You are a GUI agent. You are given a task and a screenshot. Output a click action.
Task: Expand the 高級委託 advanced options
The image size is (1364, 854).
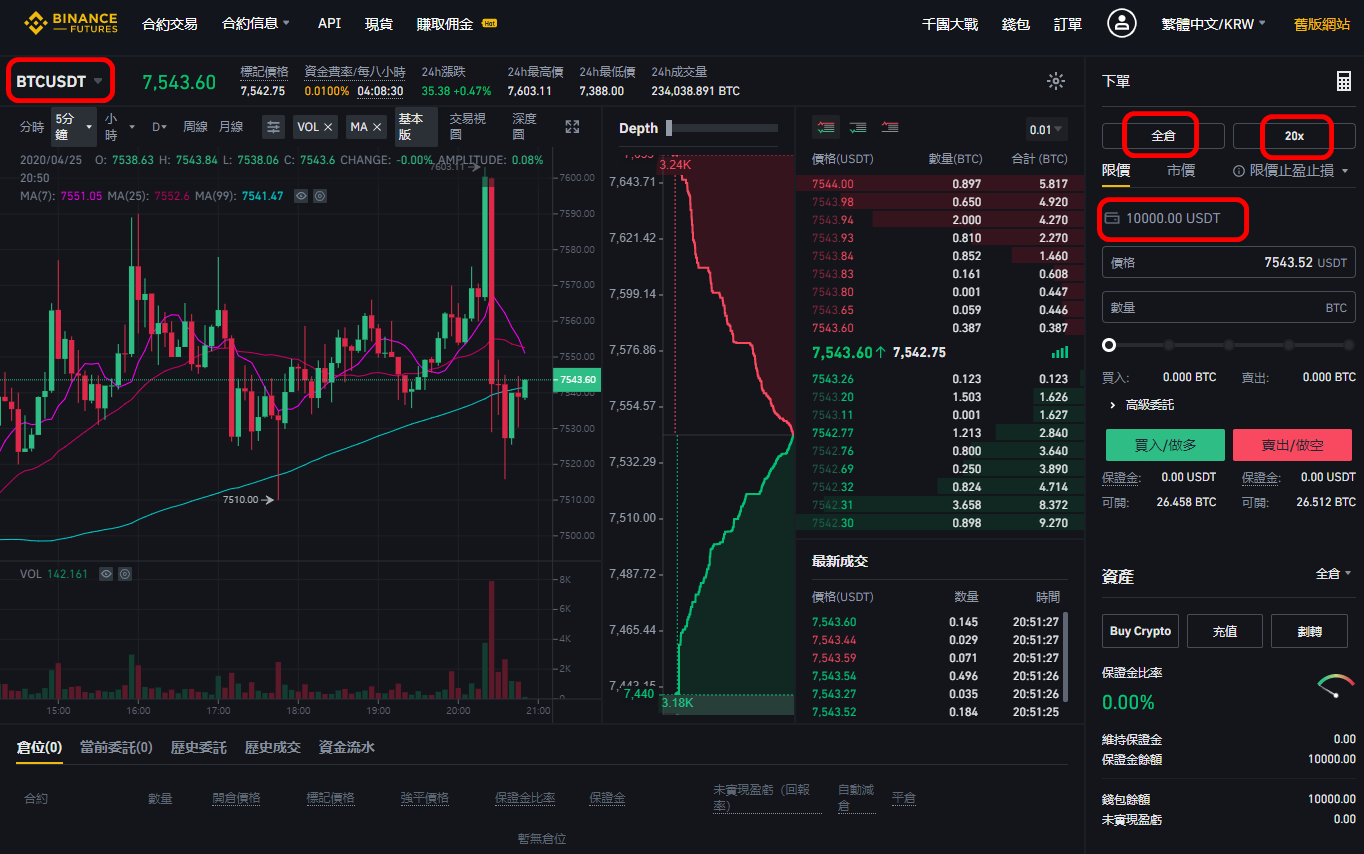click(1141, 405)
